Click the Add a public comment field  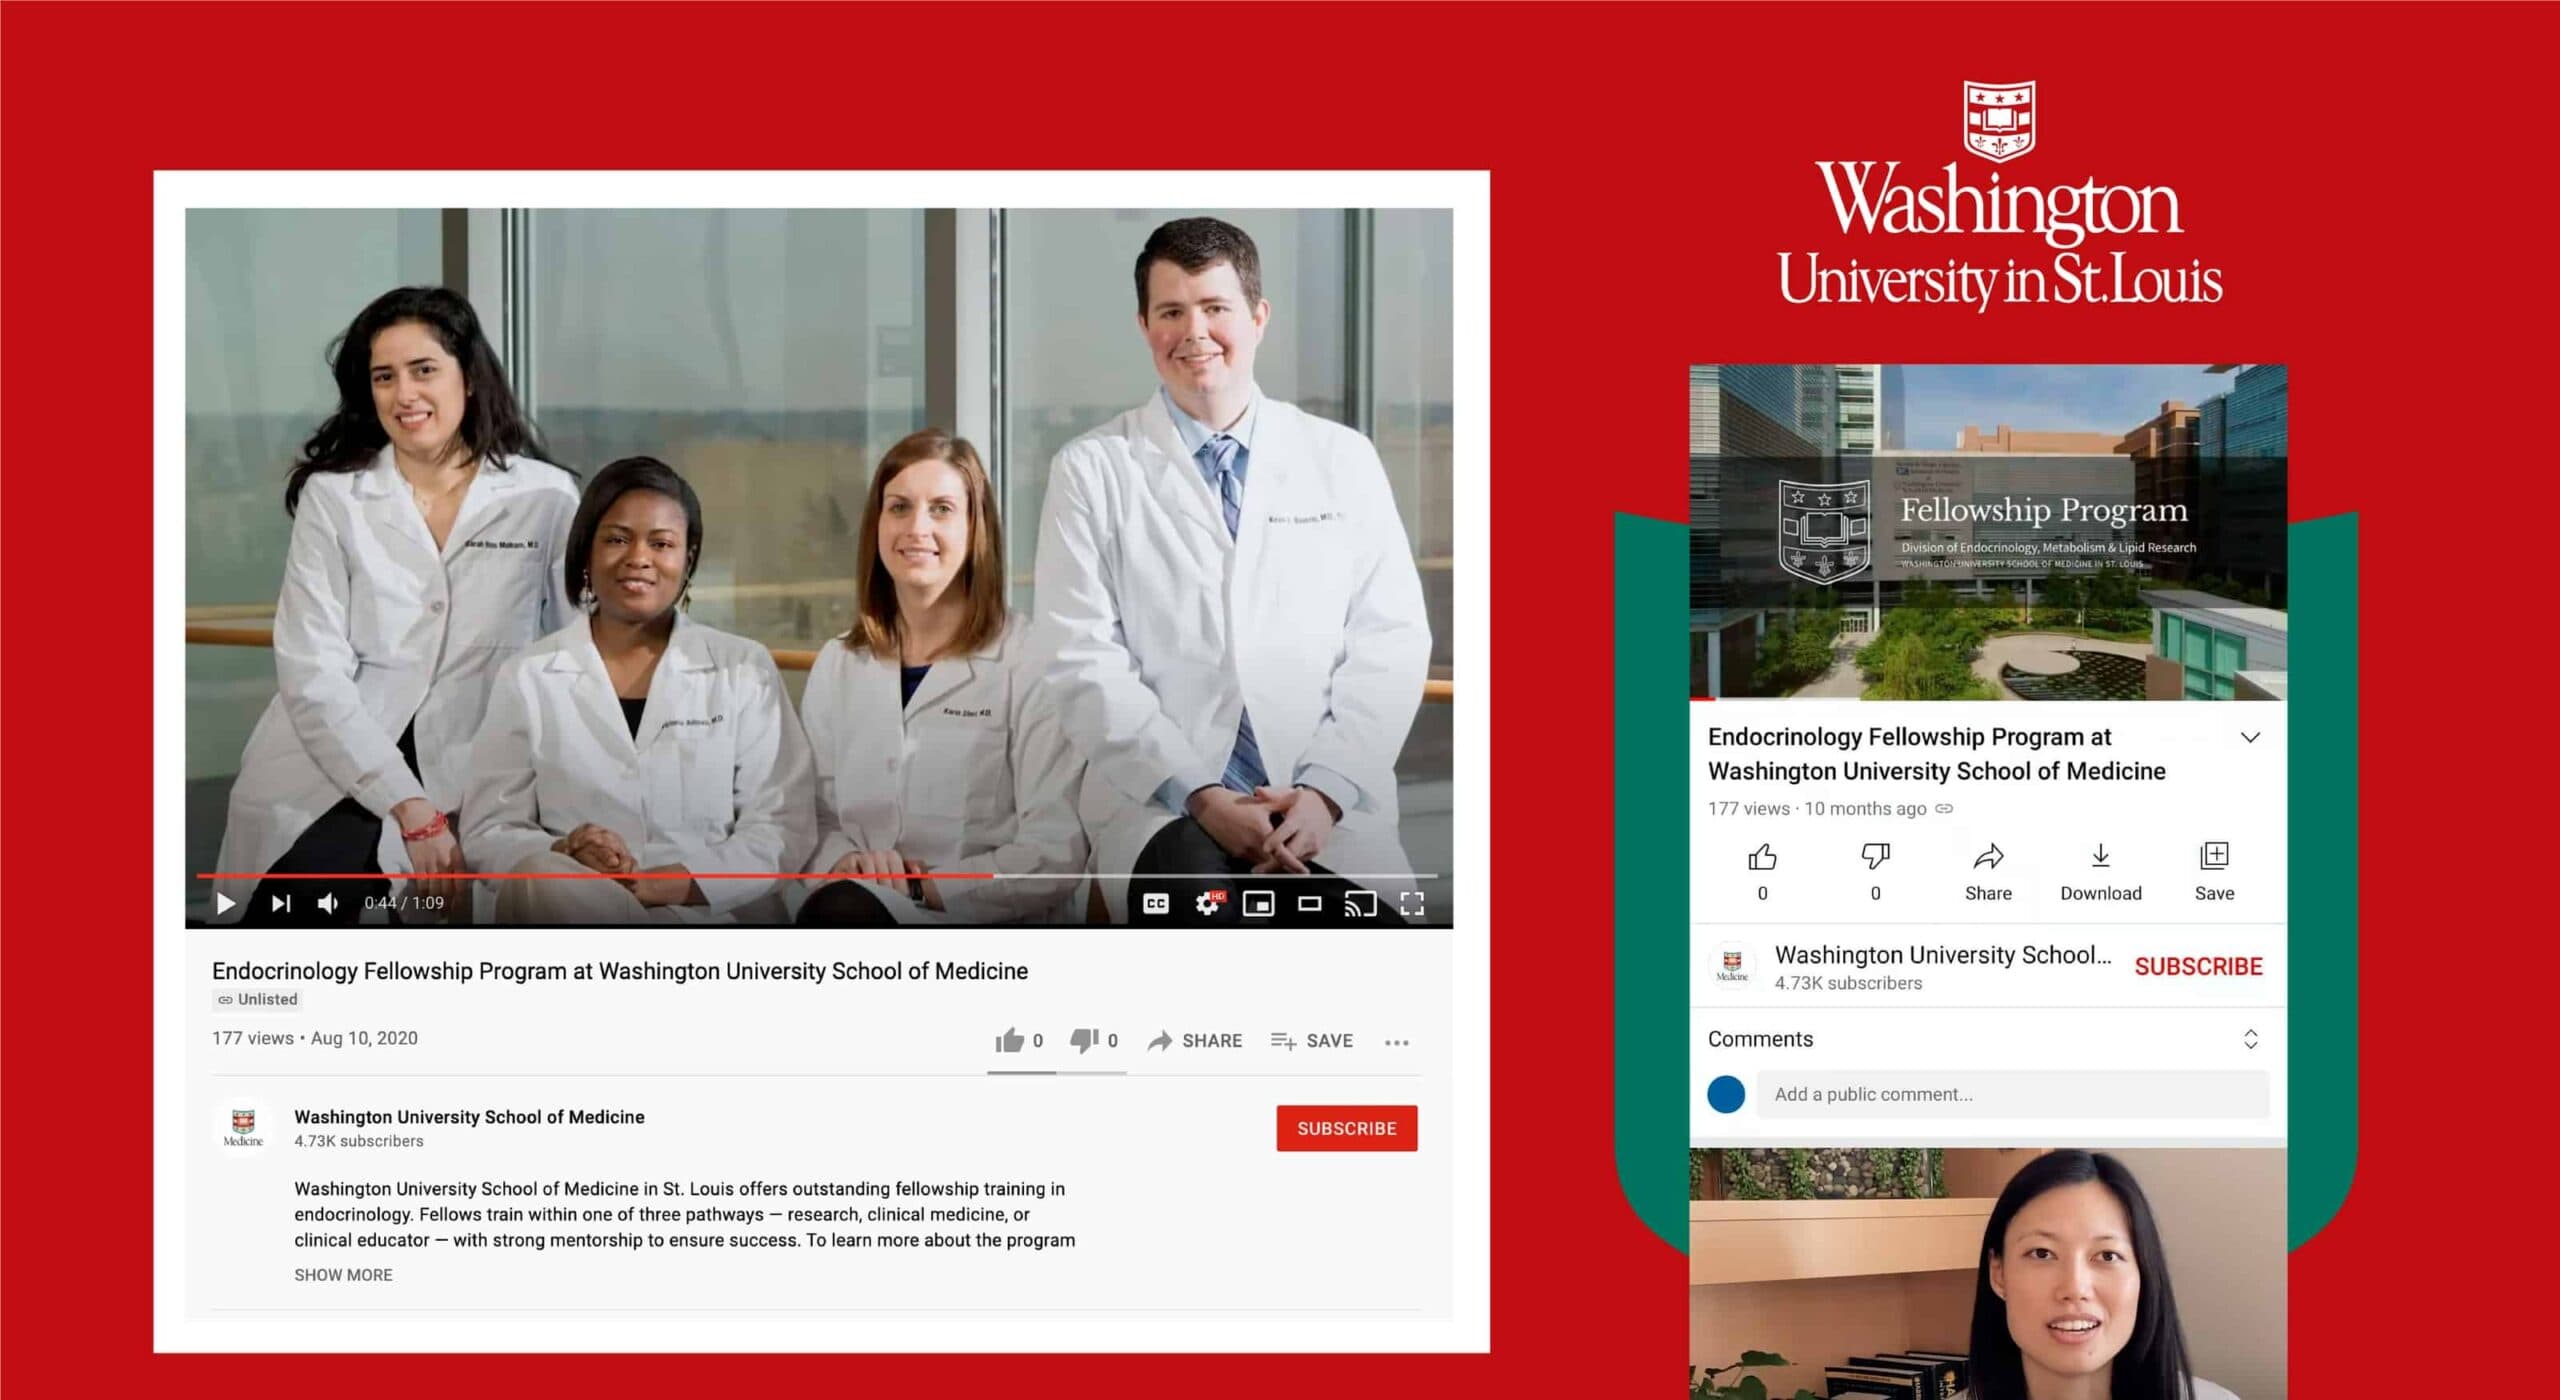pos(2012,1094)
